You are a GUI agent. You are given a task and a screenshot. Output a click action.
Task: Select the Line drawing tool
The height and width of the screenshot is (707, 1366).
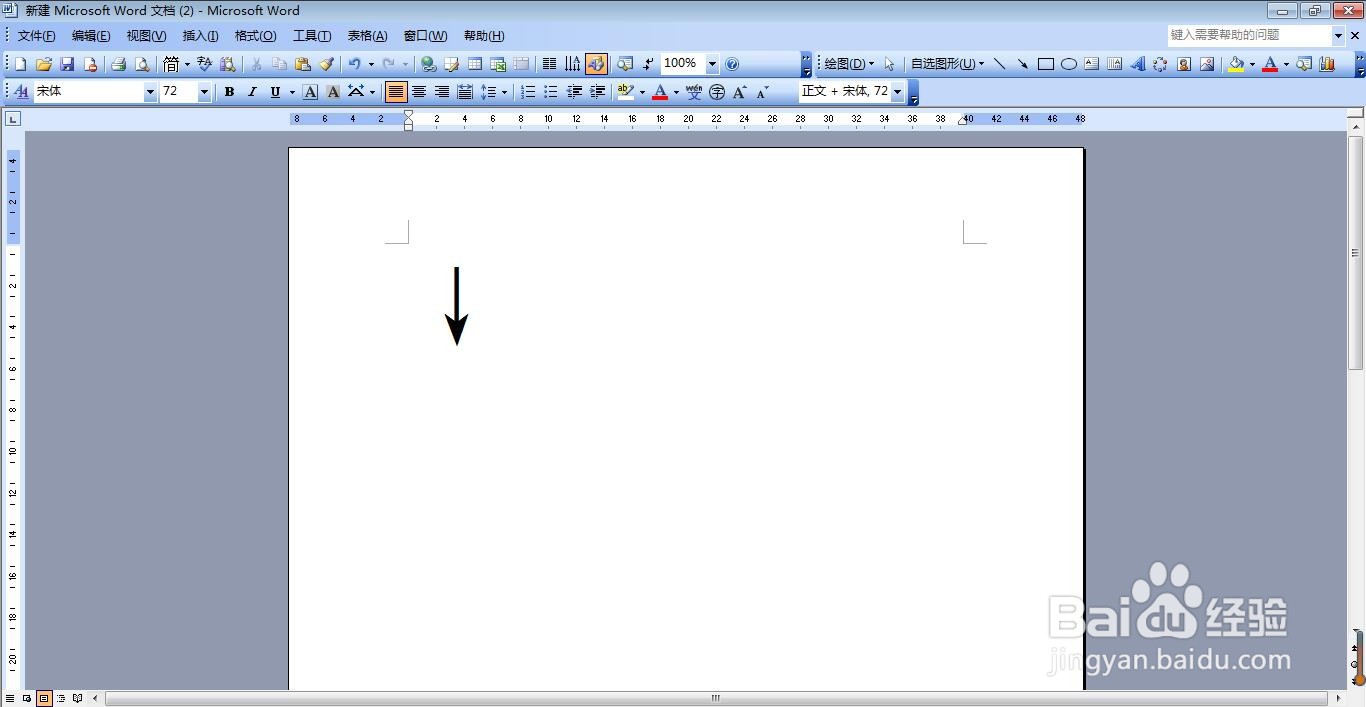click(x=999, y=64)
